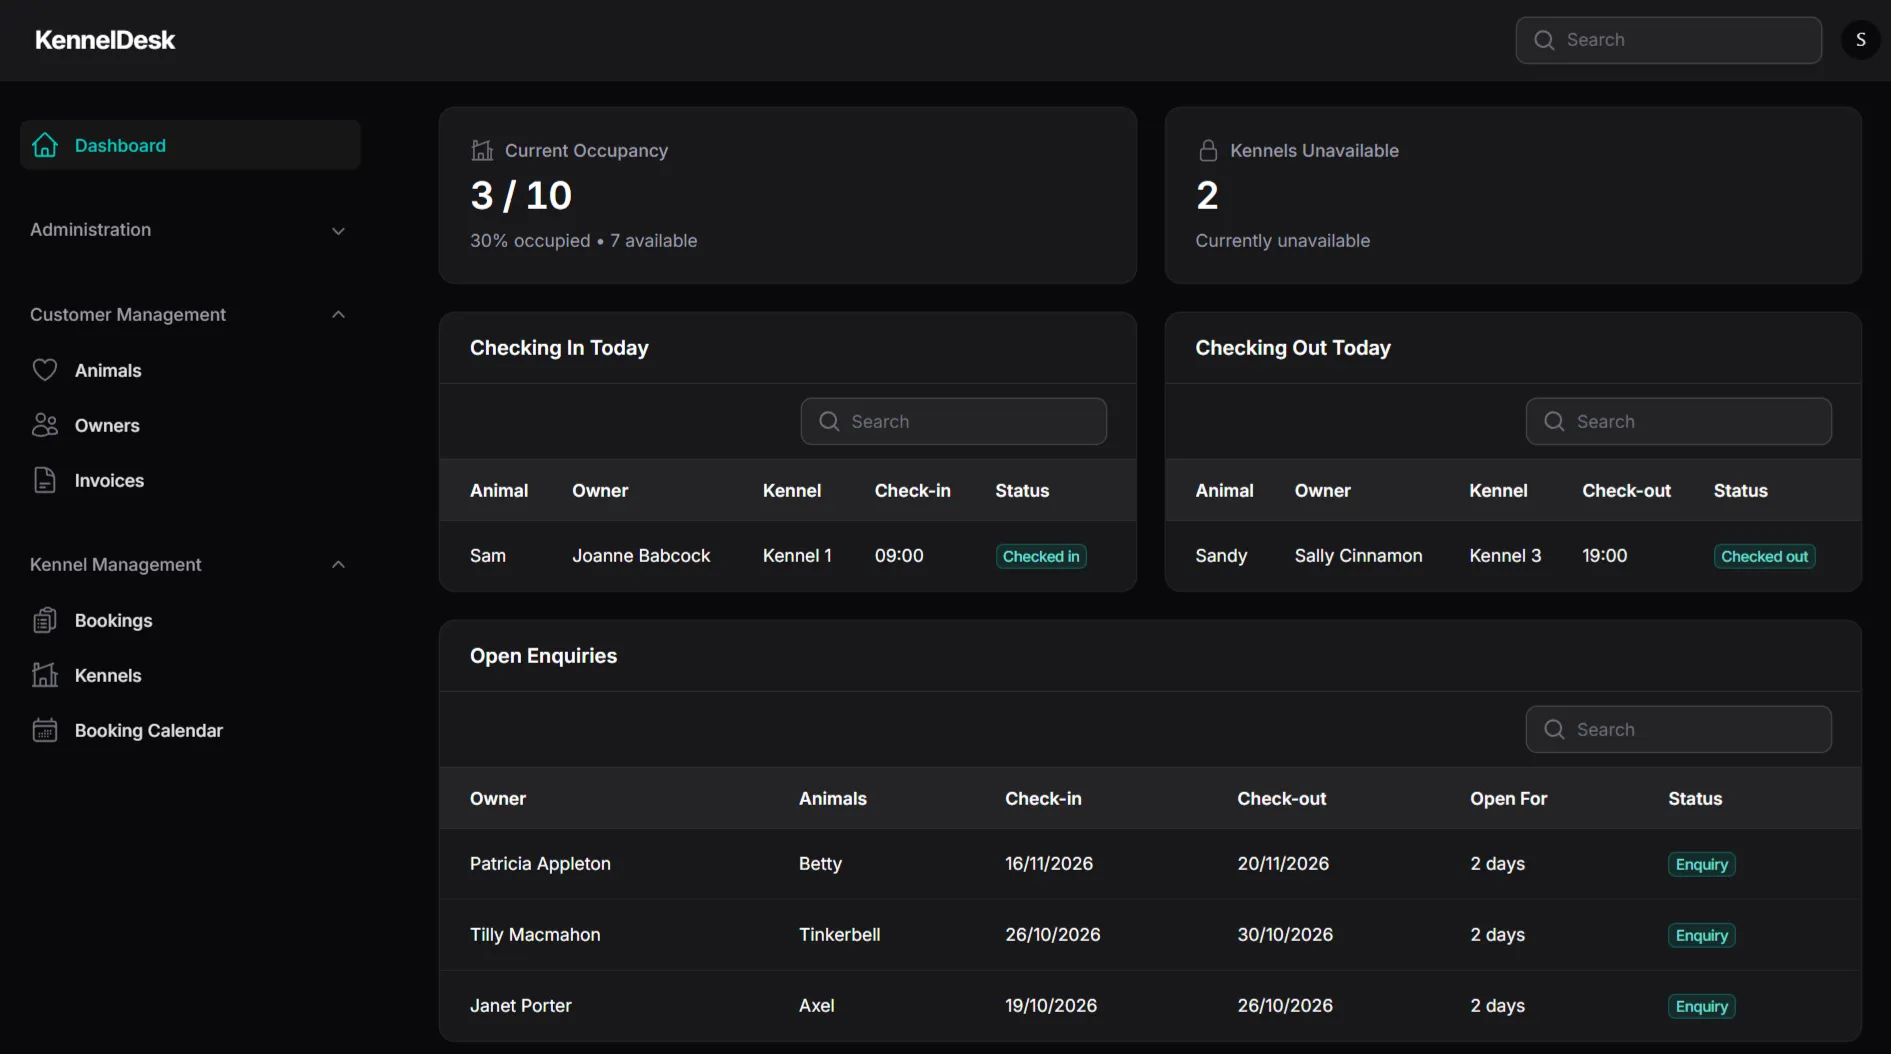Click the 3 / 10 occupancy figure
The height and width of the screenshot is (1054, 1891).
tap(521, 195)
